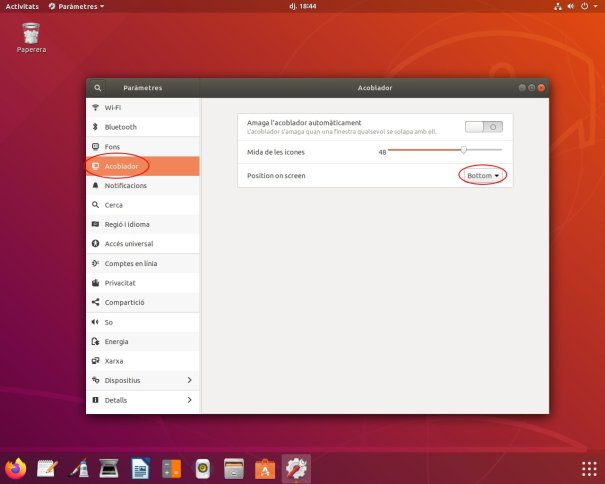Screen dimensions: 605x484
Task: Click the bell icon beside Notificacions
Action: click(x=95, y=185)
